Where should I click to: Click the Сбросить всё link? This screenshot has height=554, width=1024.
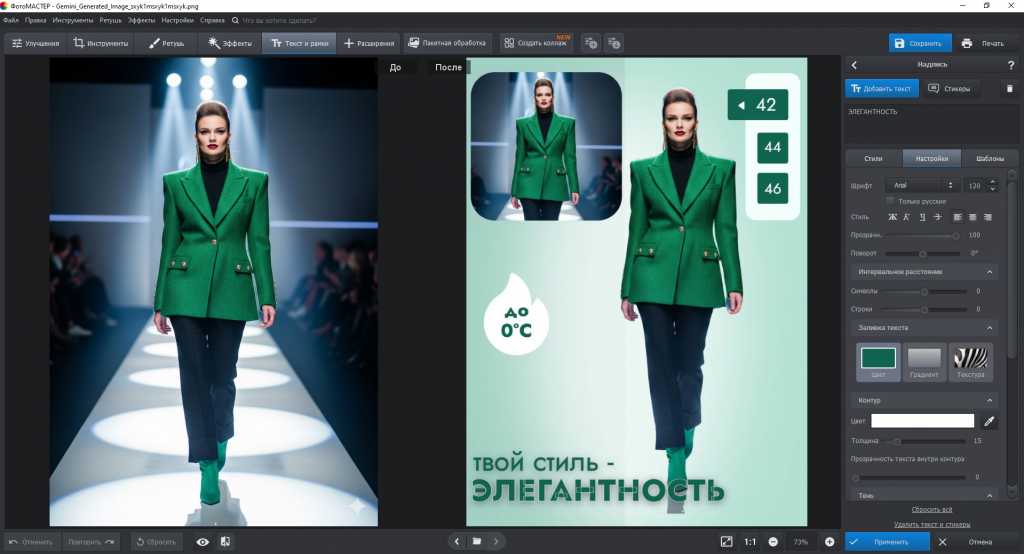point(931,510)
